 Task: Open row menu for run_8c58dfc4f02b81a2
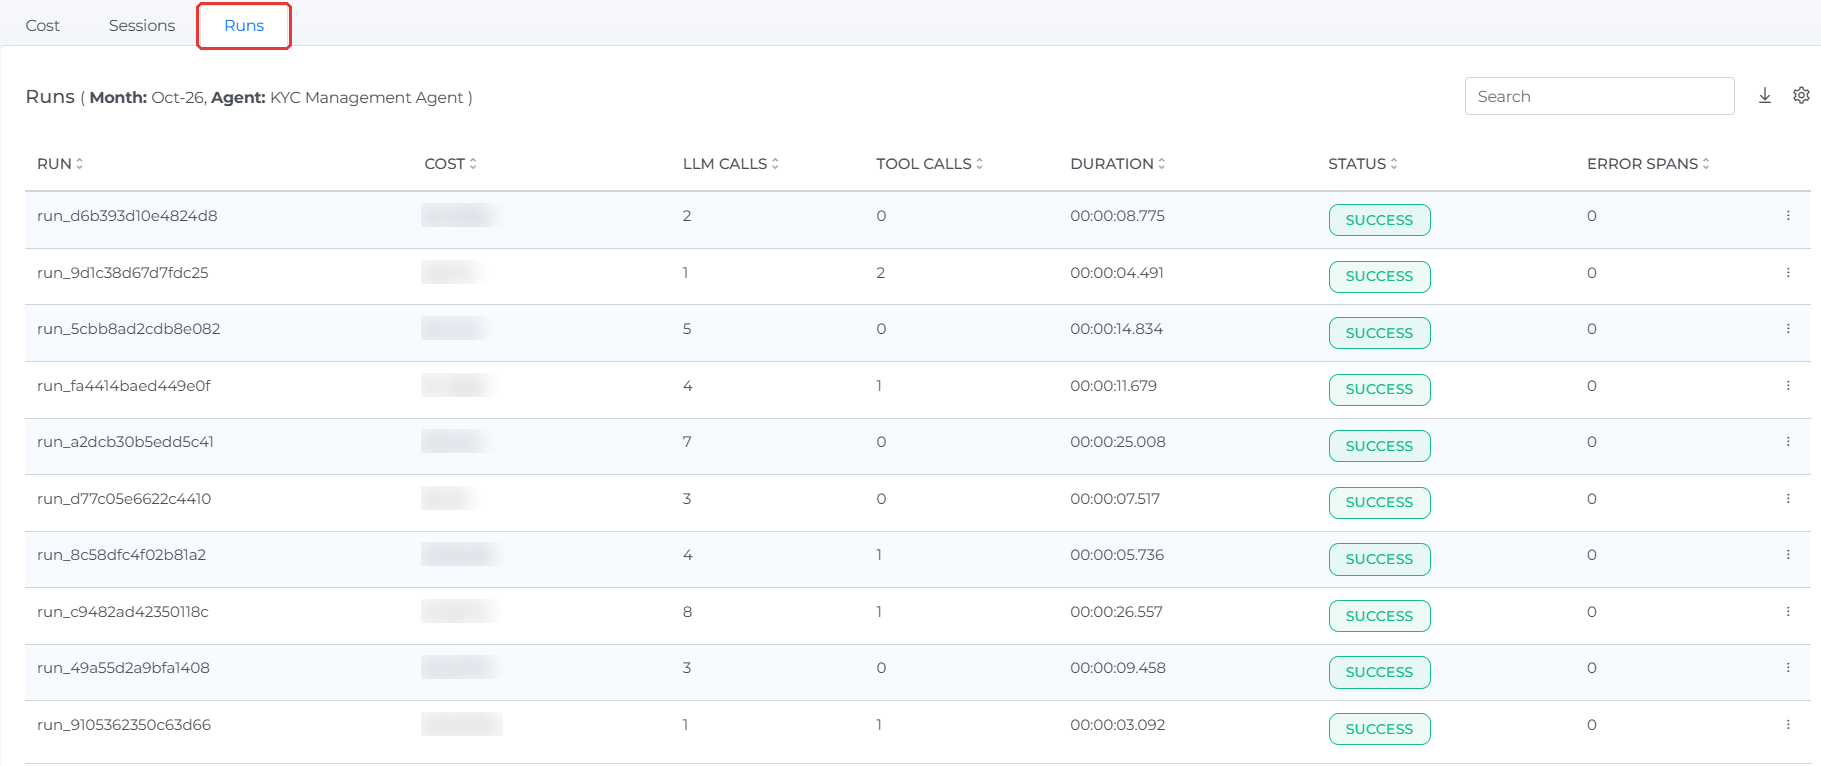tap(1788, 555)
